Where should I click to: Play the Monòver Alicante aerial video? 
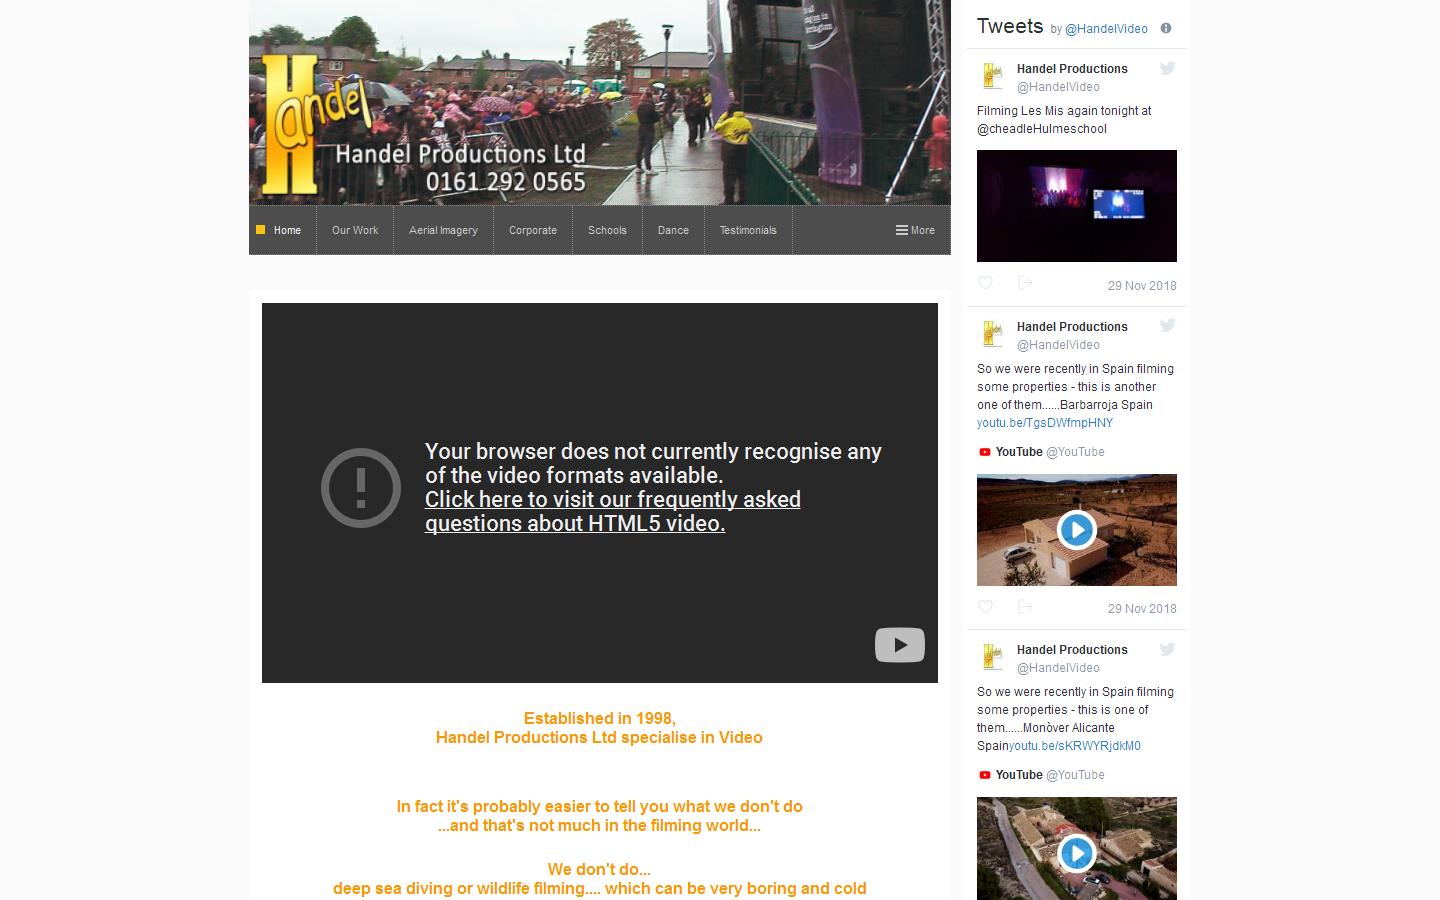[x=1076, y=854]
